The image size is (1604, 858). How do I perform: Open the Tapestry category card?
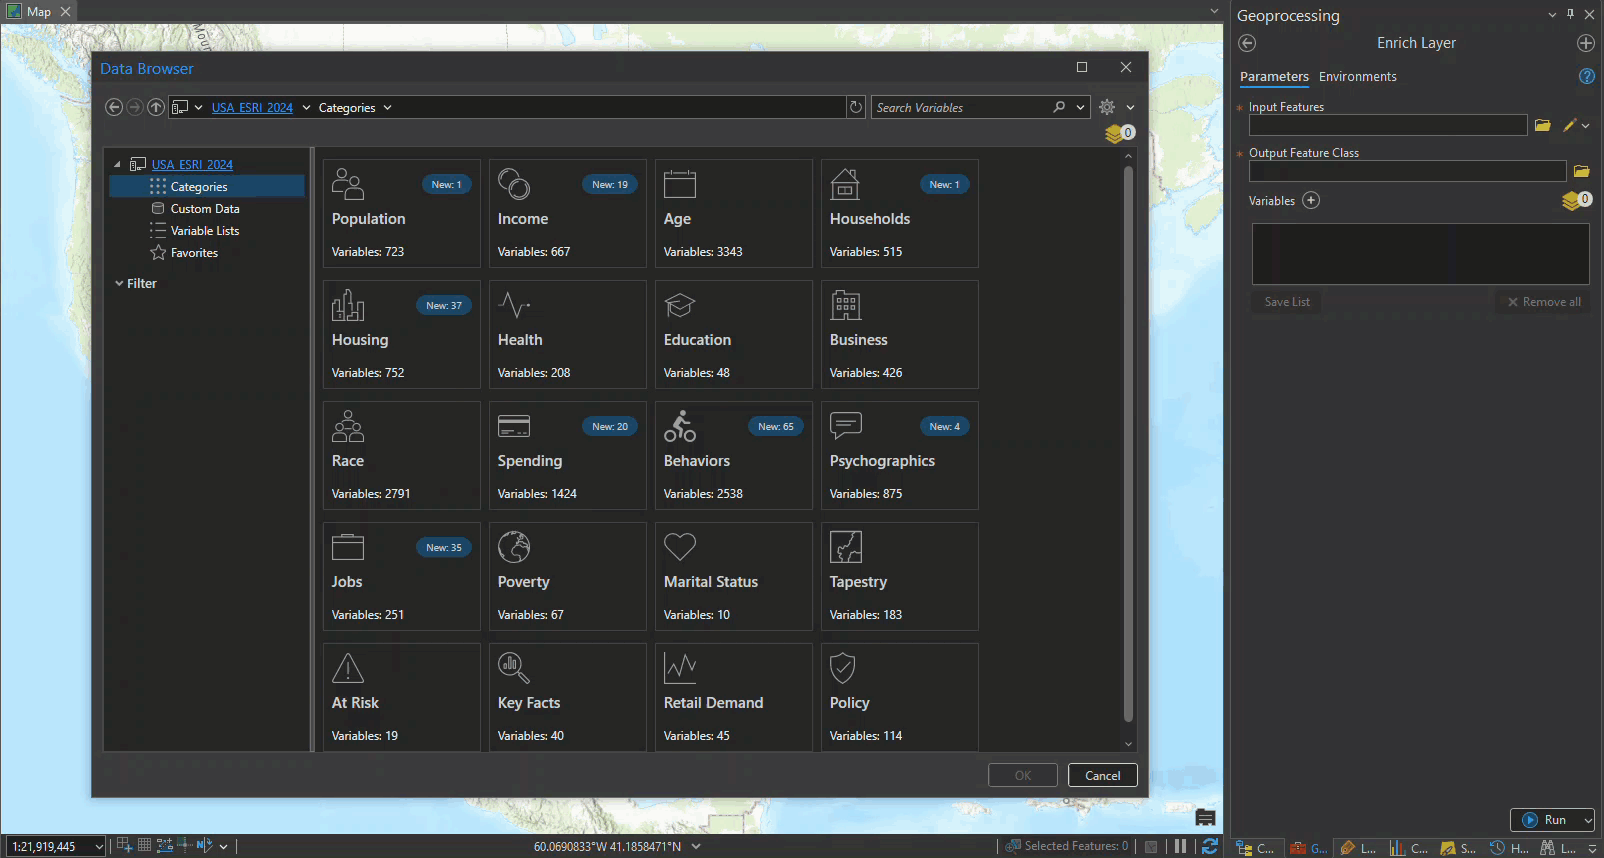coord(899,576)
